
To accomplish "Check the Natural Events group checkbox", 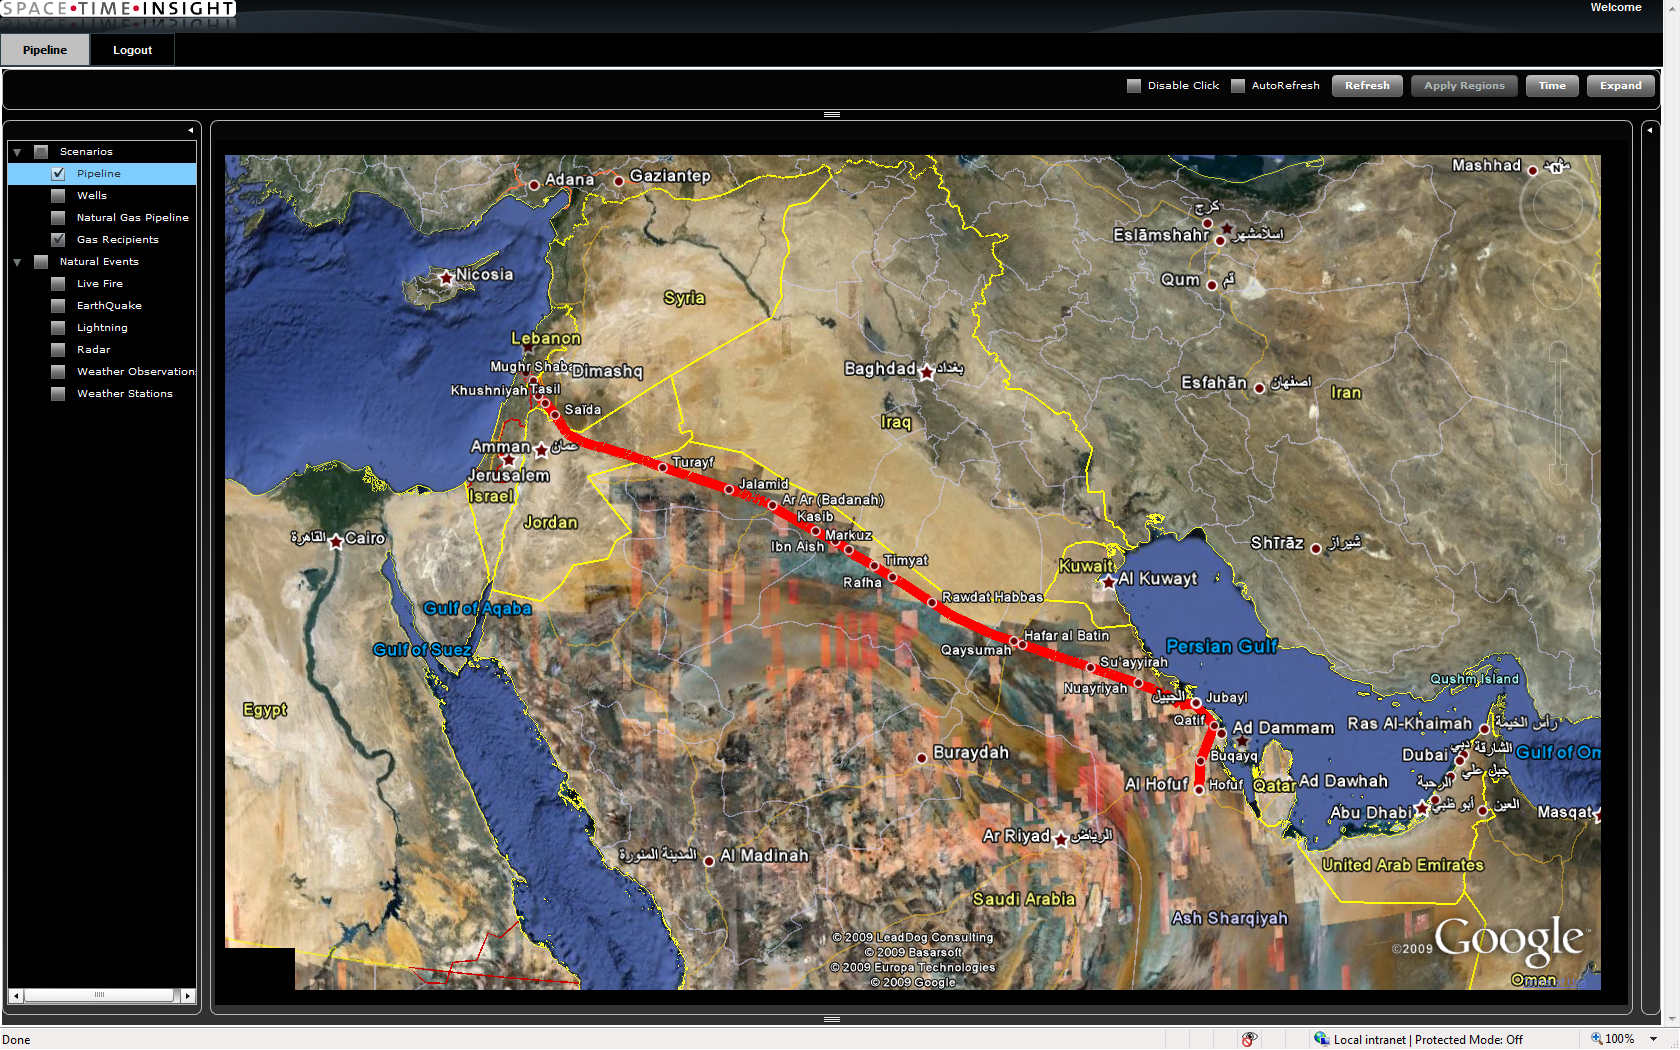I will (41, 262).
